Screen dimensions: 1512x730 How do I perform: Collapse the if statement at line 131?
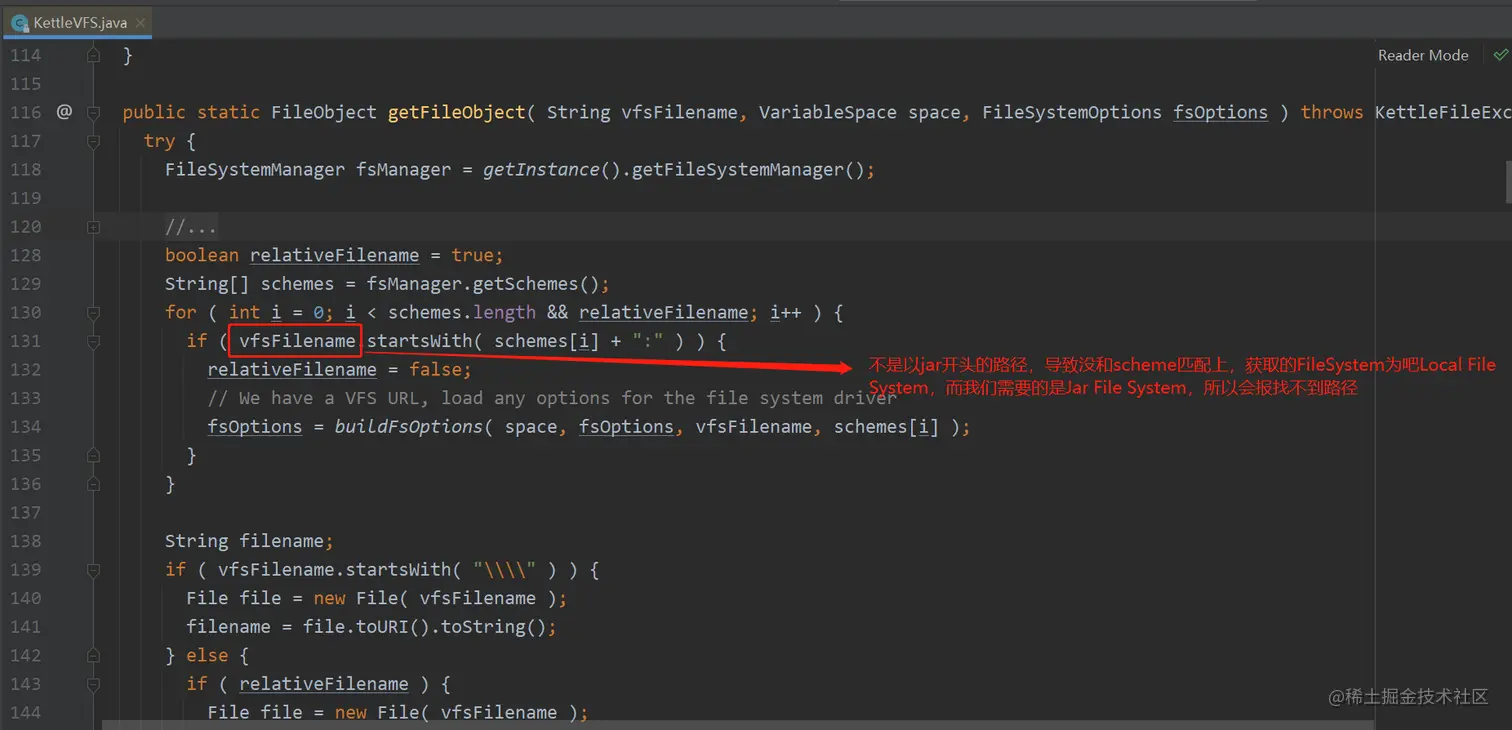pyautogui.click(x=93, y=340)
